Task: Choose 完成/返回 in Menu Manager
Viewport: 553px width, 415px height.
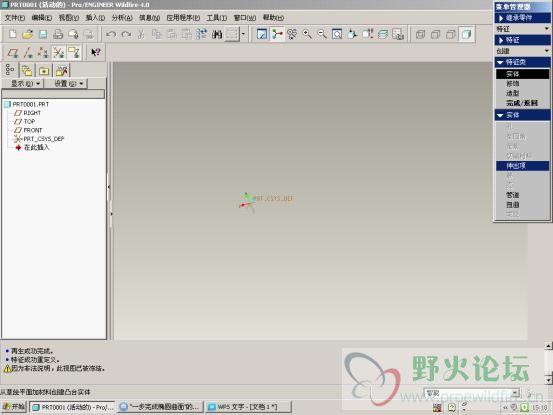Action: pyautogui.click(x=522, y=103)
